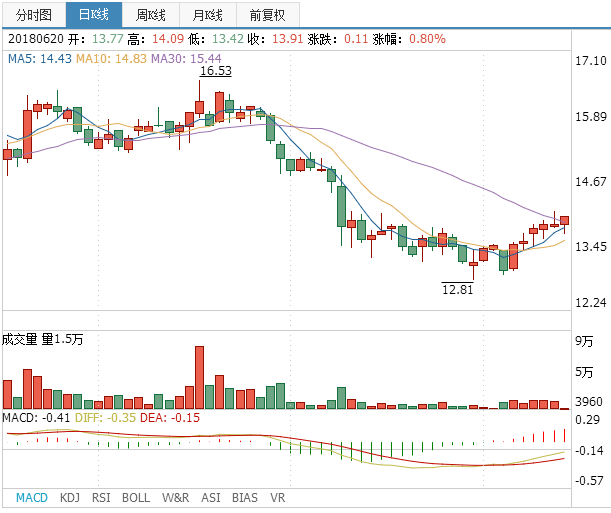
Task: Click the 12.81 low price label
Action: 457,289
